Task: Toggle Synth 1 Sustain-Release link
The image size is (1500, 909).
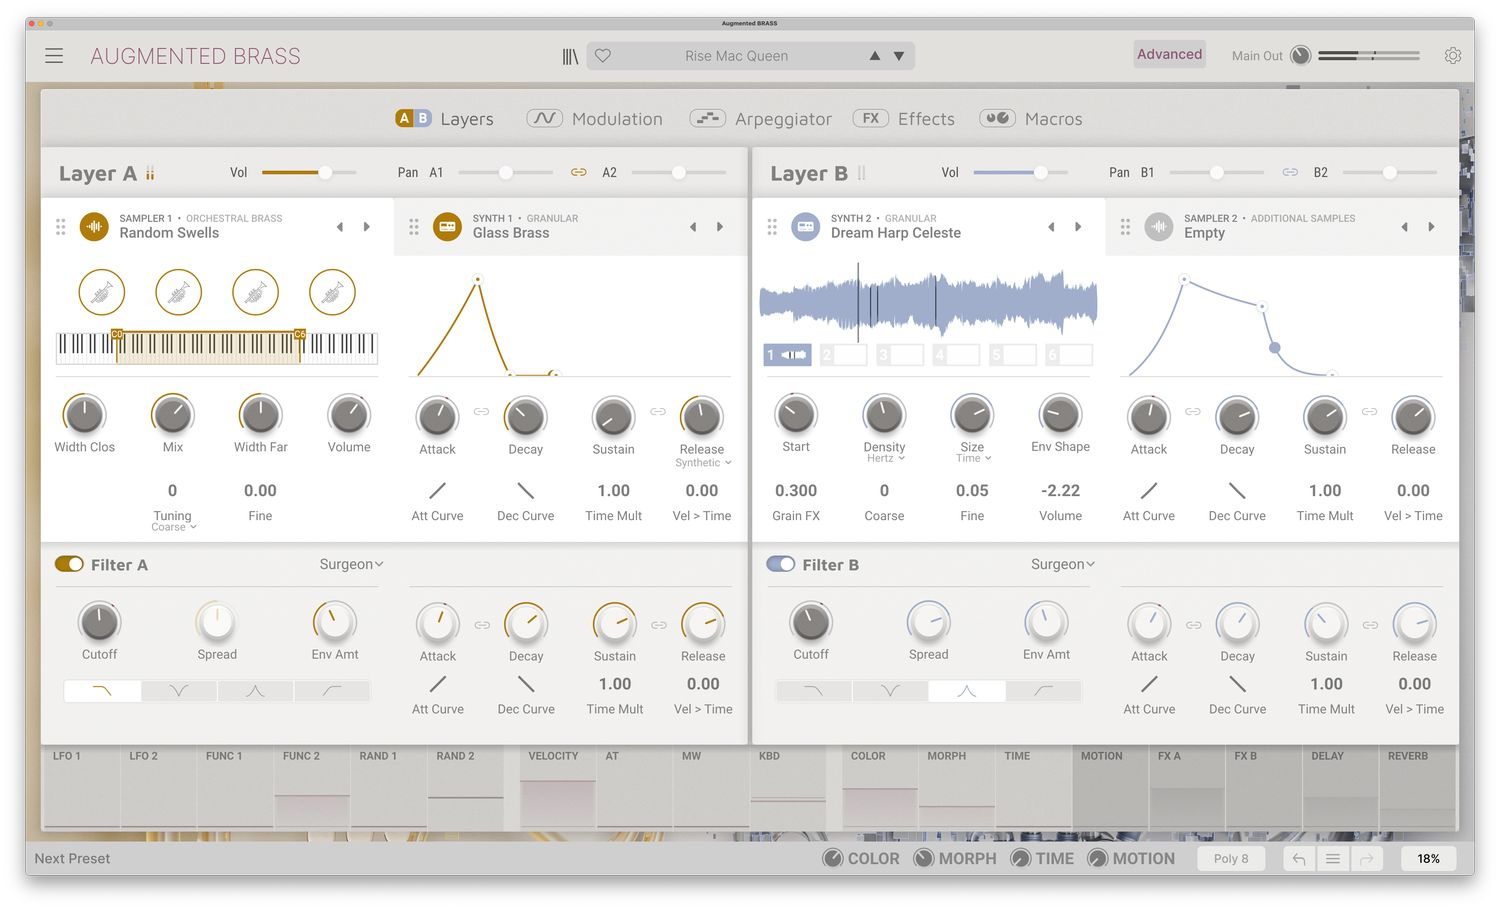Action: (658, 411)
